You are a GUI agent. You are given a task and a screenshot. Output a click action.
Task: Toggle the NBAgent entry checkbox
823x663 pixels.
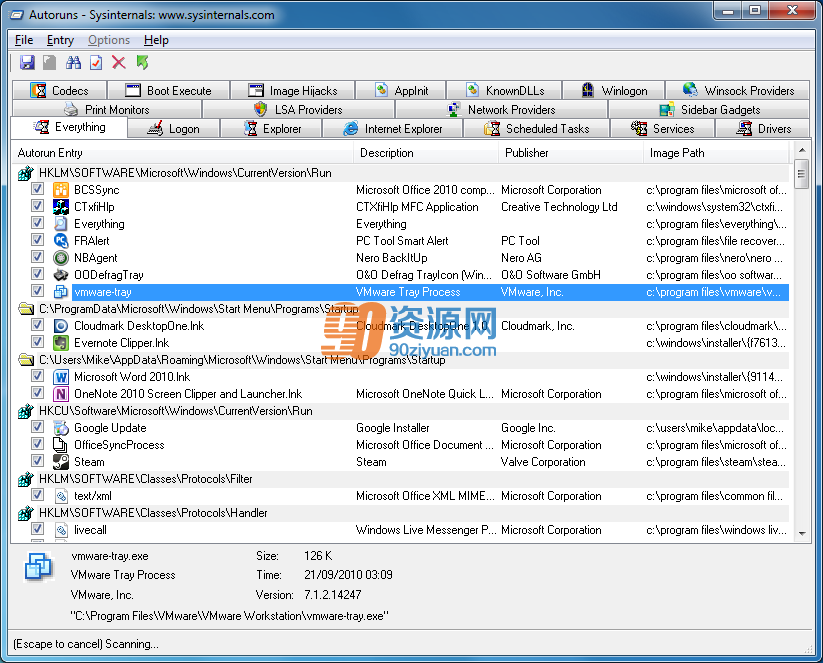(x=37, y=257)
